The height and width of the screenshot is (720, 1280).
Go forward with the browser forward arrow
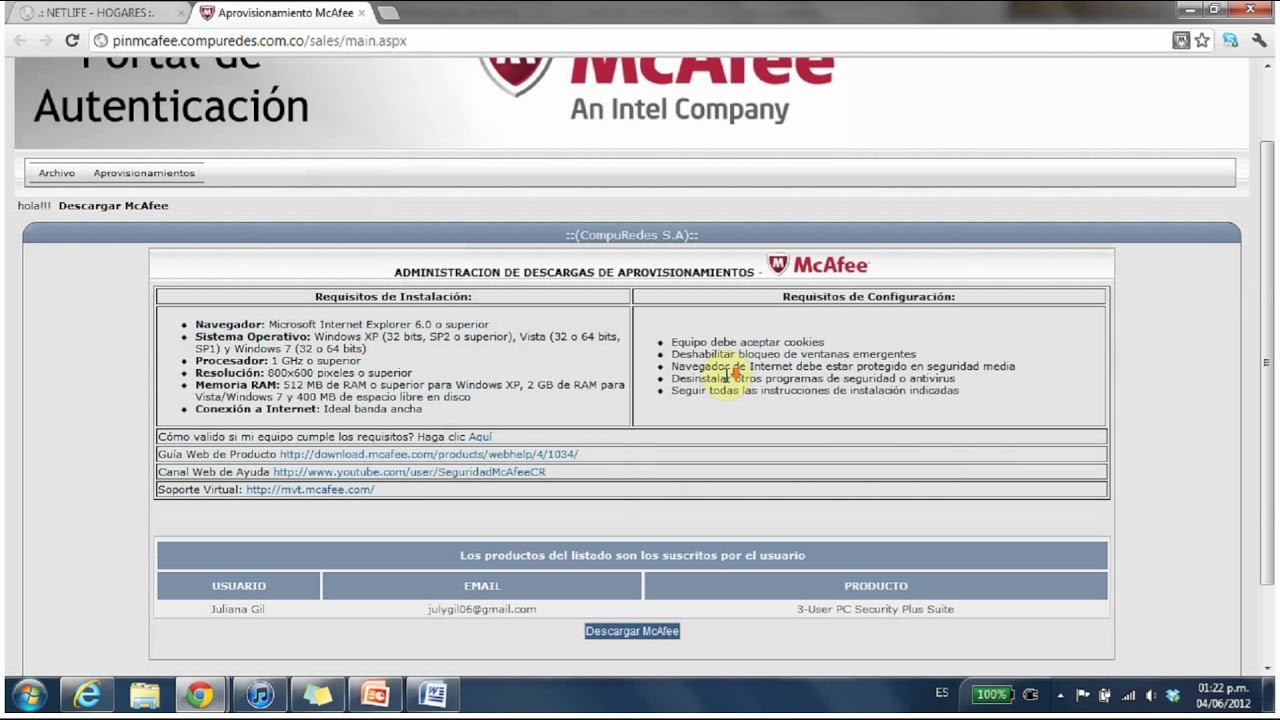click(46, 41)
